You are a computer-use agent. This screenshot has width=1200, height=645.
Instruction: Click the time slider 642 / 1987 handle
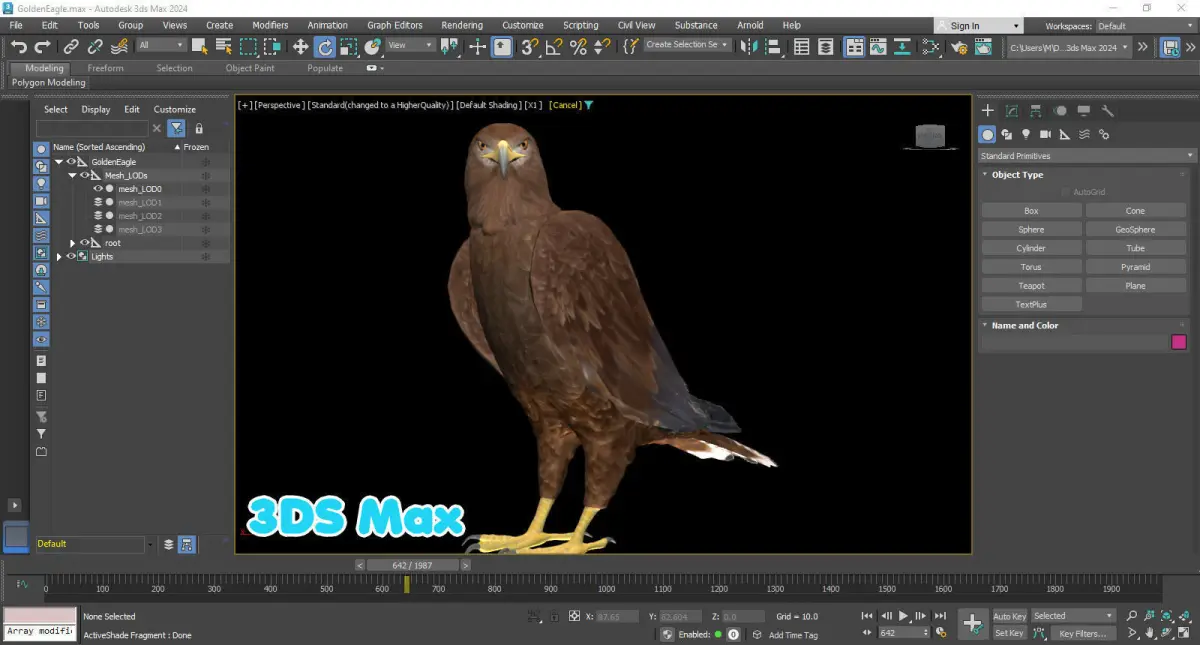coord(412,565)
